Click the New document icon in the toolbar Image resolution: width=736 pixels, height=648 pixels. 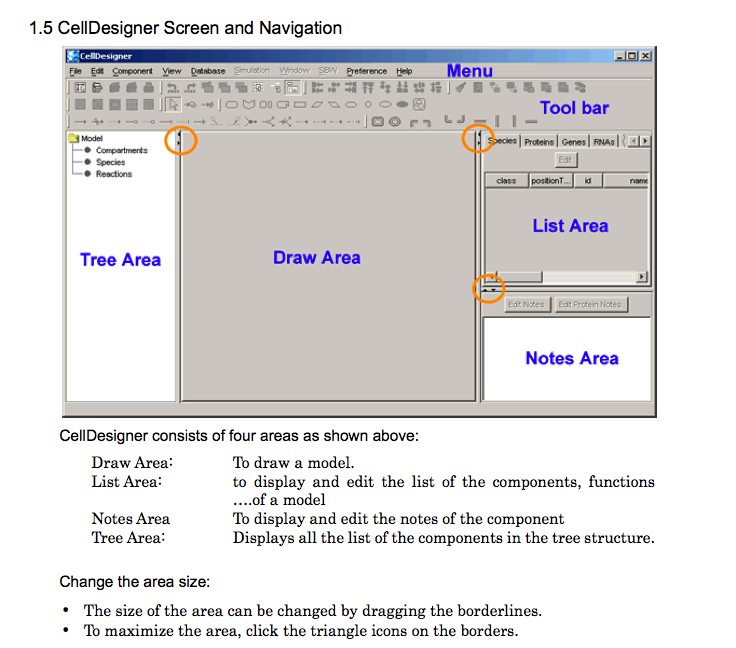78,88
